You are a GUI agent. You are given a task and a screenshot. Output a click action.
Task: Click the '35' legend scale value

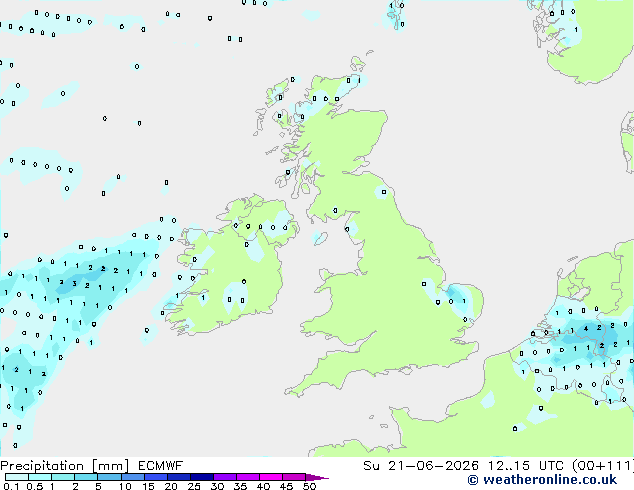coord(240,486)
